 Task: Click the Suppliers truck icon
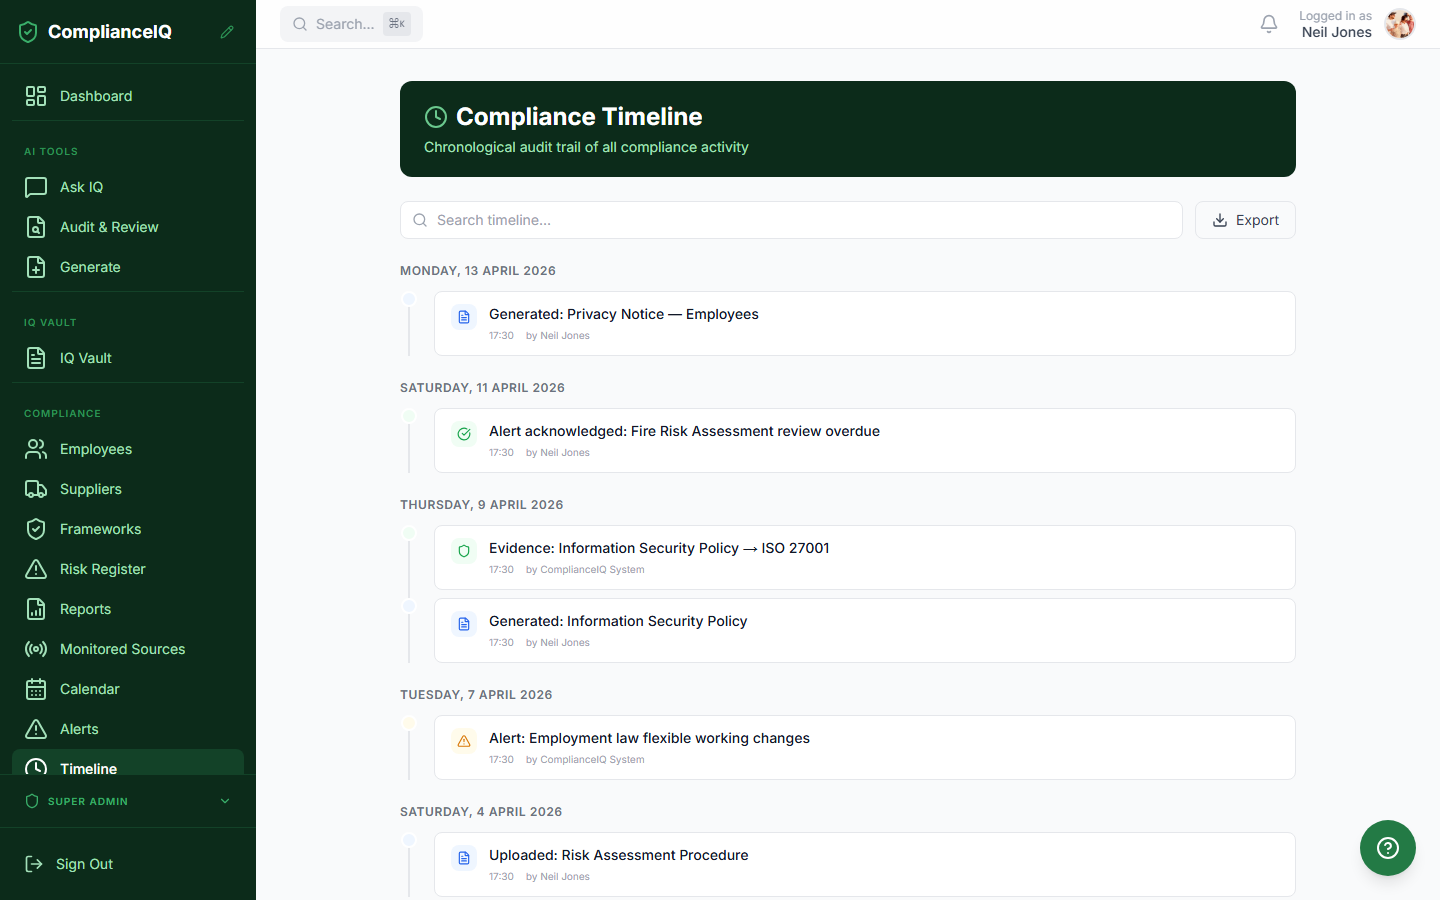point(36,489)
